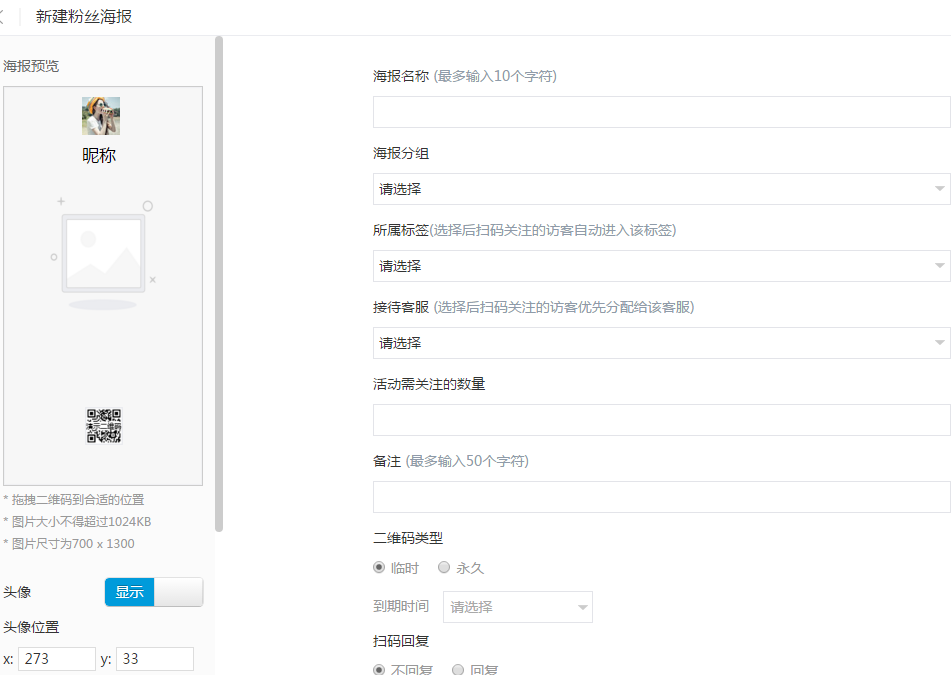Click the avatar photo in poster preview
This screenshot has width=951, height=675.
(x=101, y=116)
